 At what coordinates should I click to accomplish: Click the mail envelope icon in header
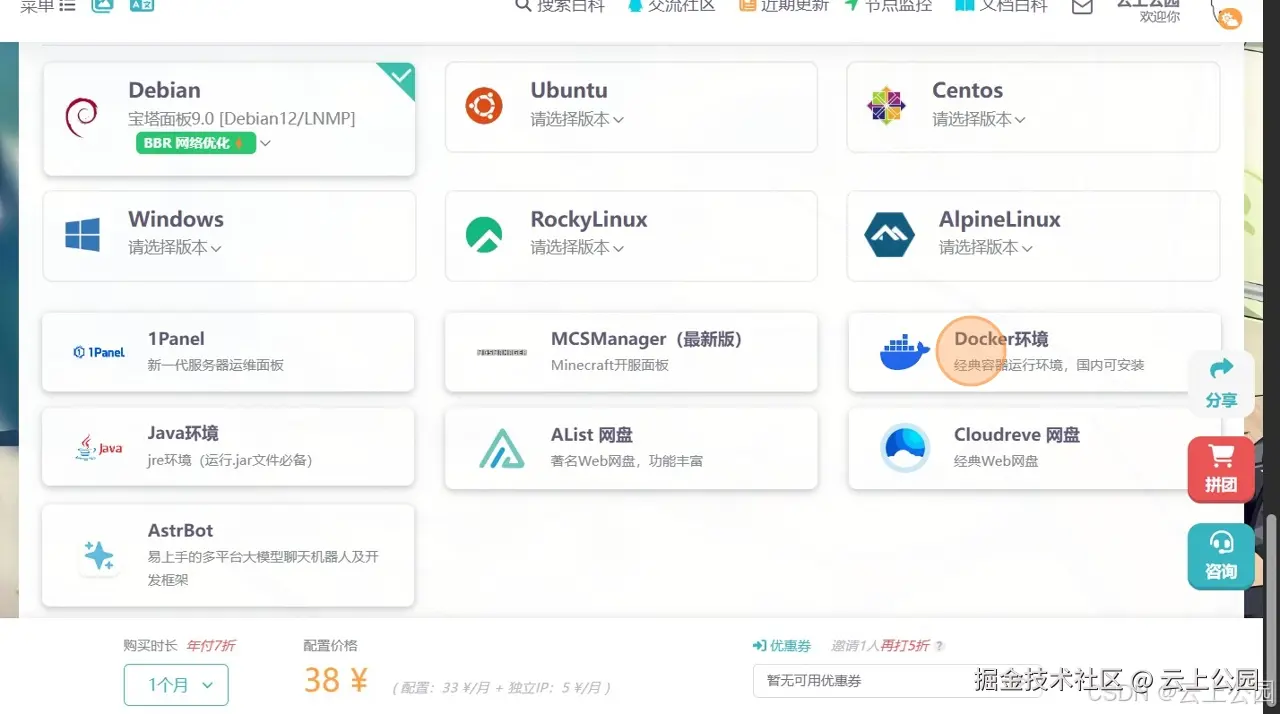(x=1082, y=6)
